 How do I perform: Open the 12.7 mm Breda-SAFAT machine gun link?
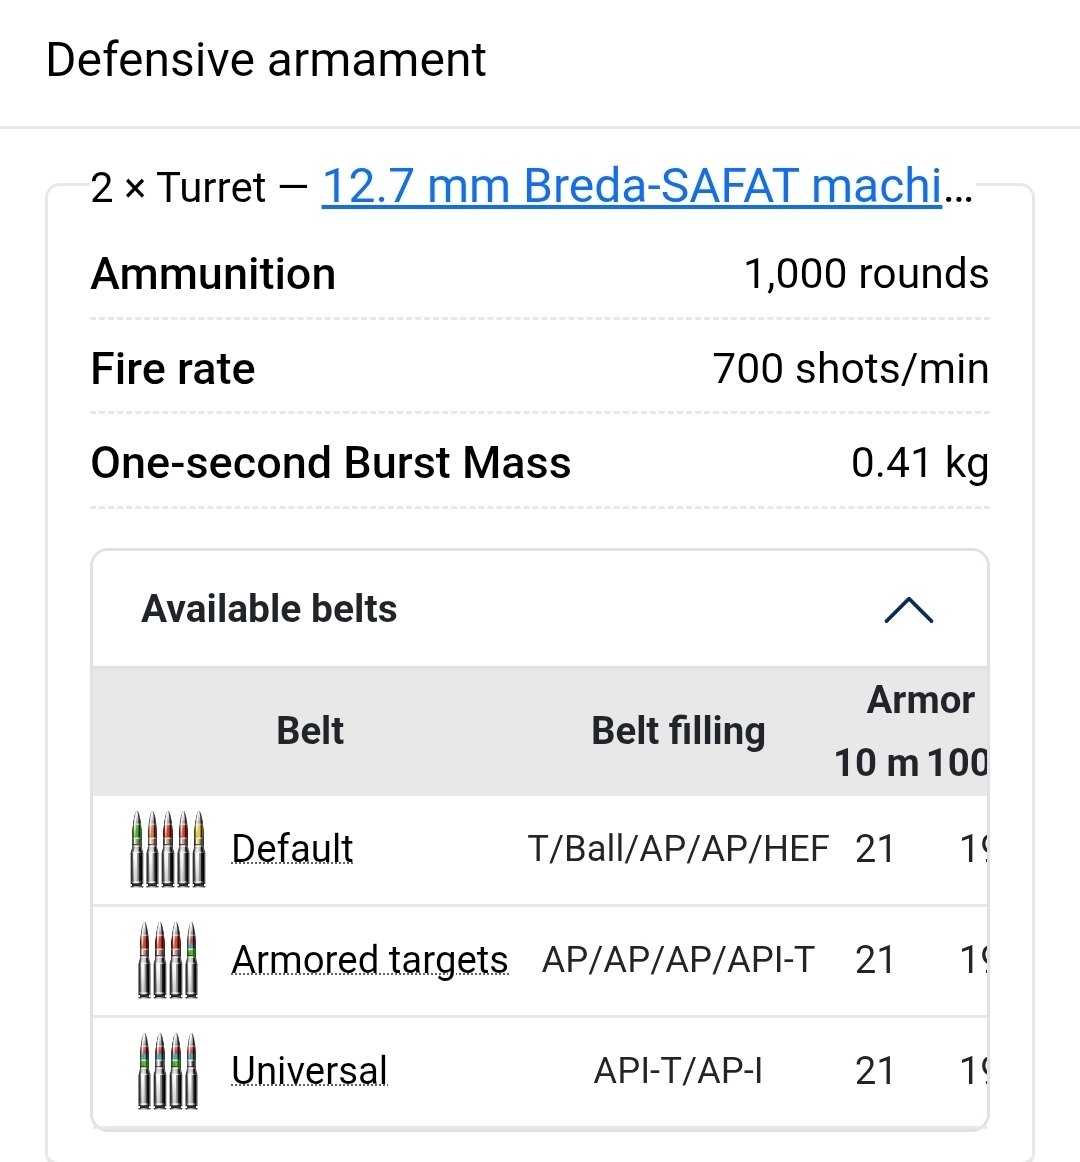pos(632,187)
